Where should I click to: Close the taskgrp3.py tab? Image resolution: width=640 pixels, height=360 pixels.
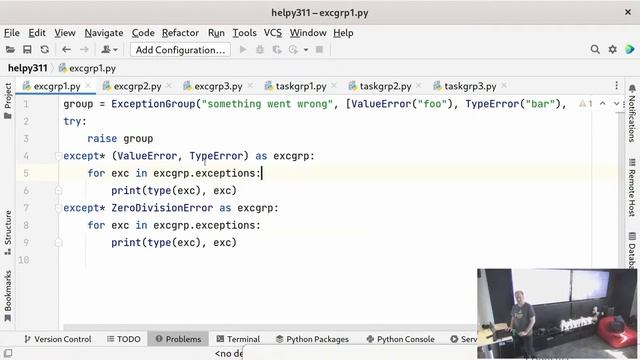point(504,86)
